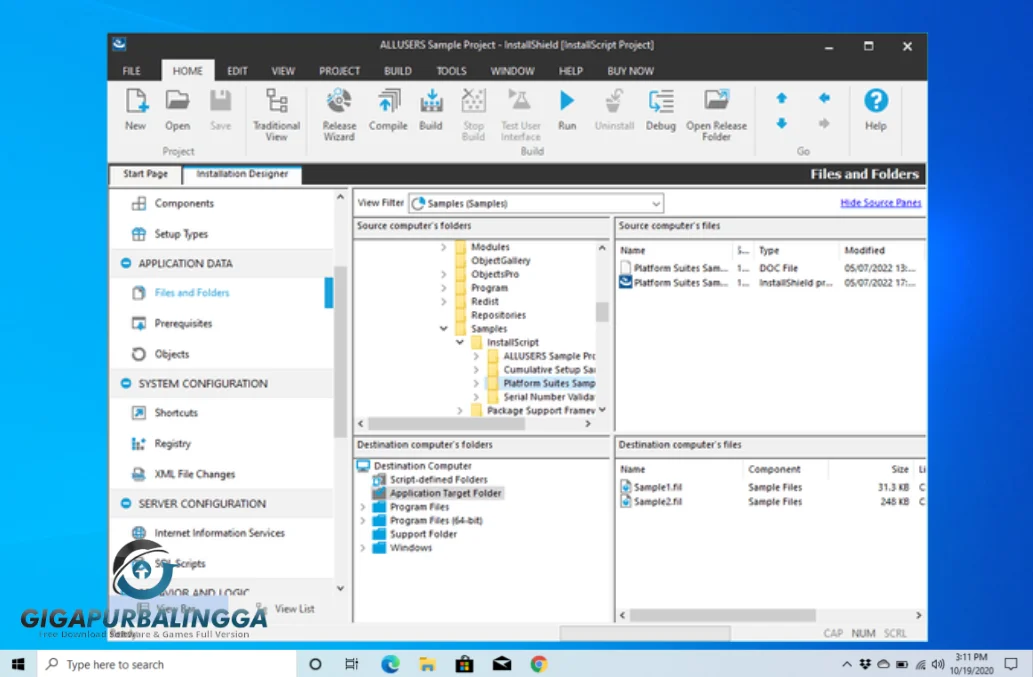The height and width of the screenshot is (677, 1033).
Task: Open the PROJECT menu tab
Action: coord(339,71)
